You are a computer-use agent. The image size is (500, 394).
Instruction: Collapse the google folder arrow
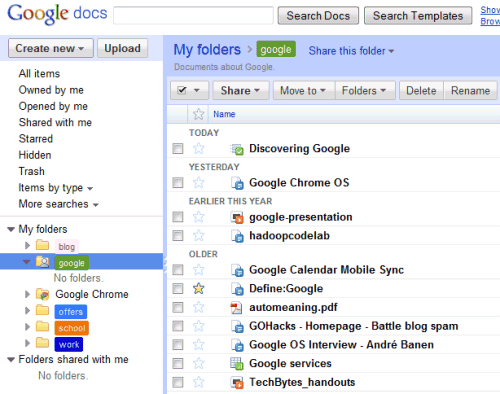[27, 262]
